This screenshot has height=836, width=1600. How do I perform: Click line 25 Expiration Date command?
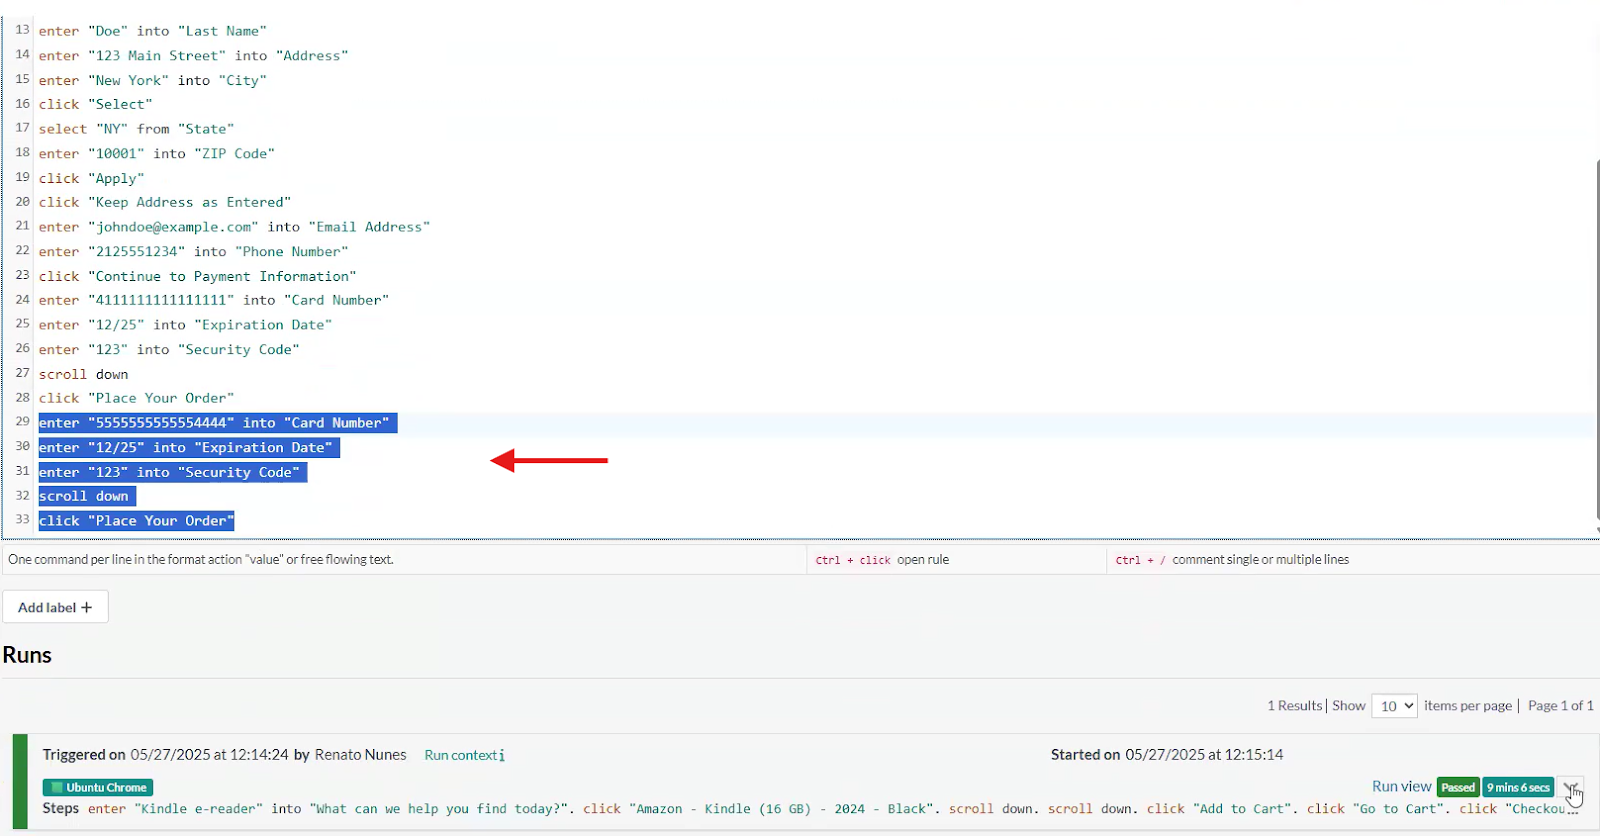(185, 325)
